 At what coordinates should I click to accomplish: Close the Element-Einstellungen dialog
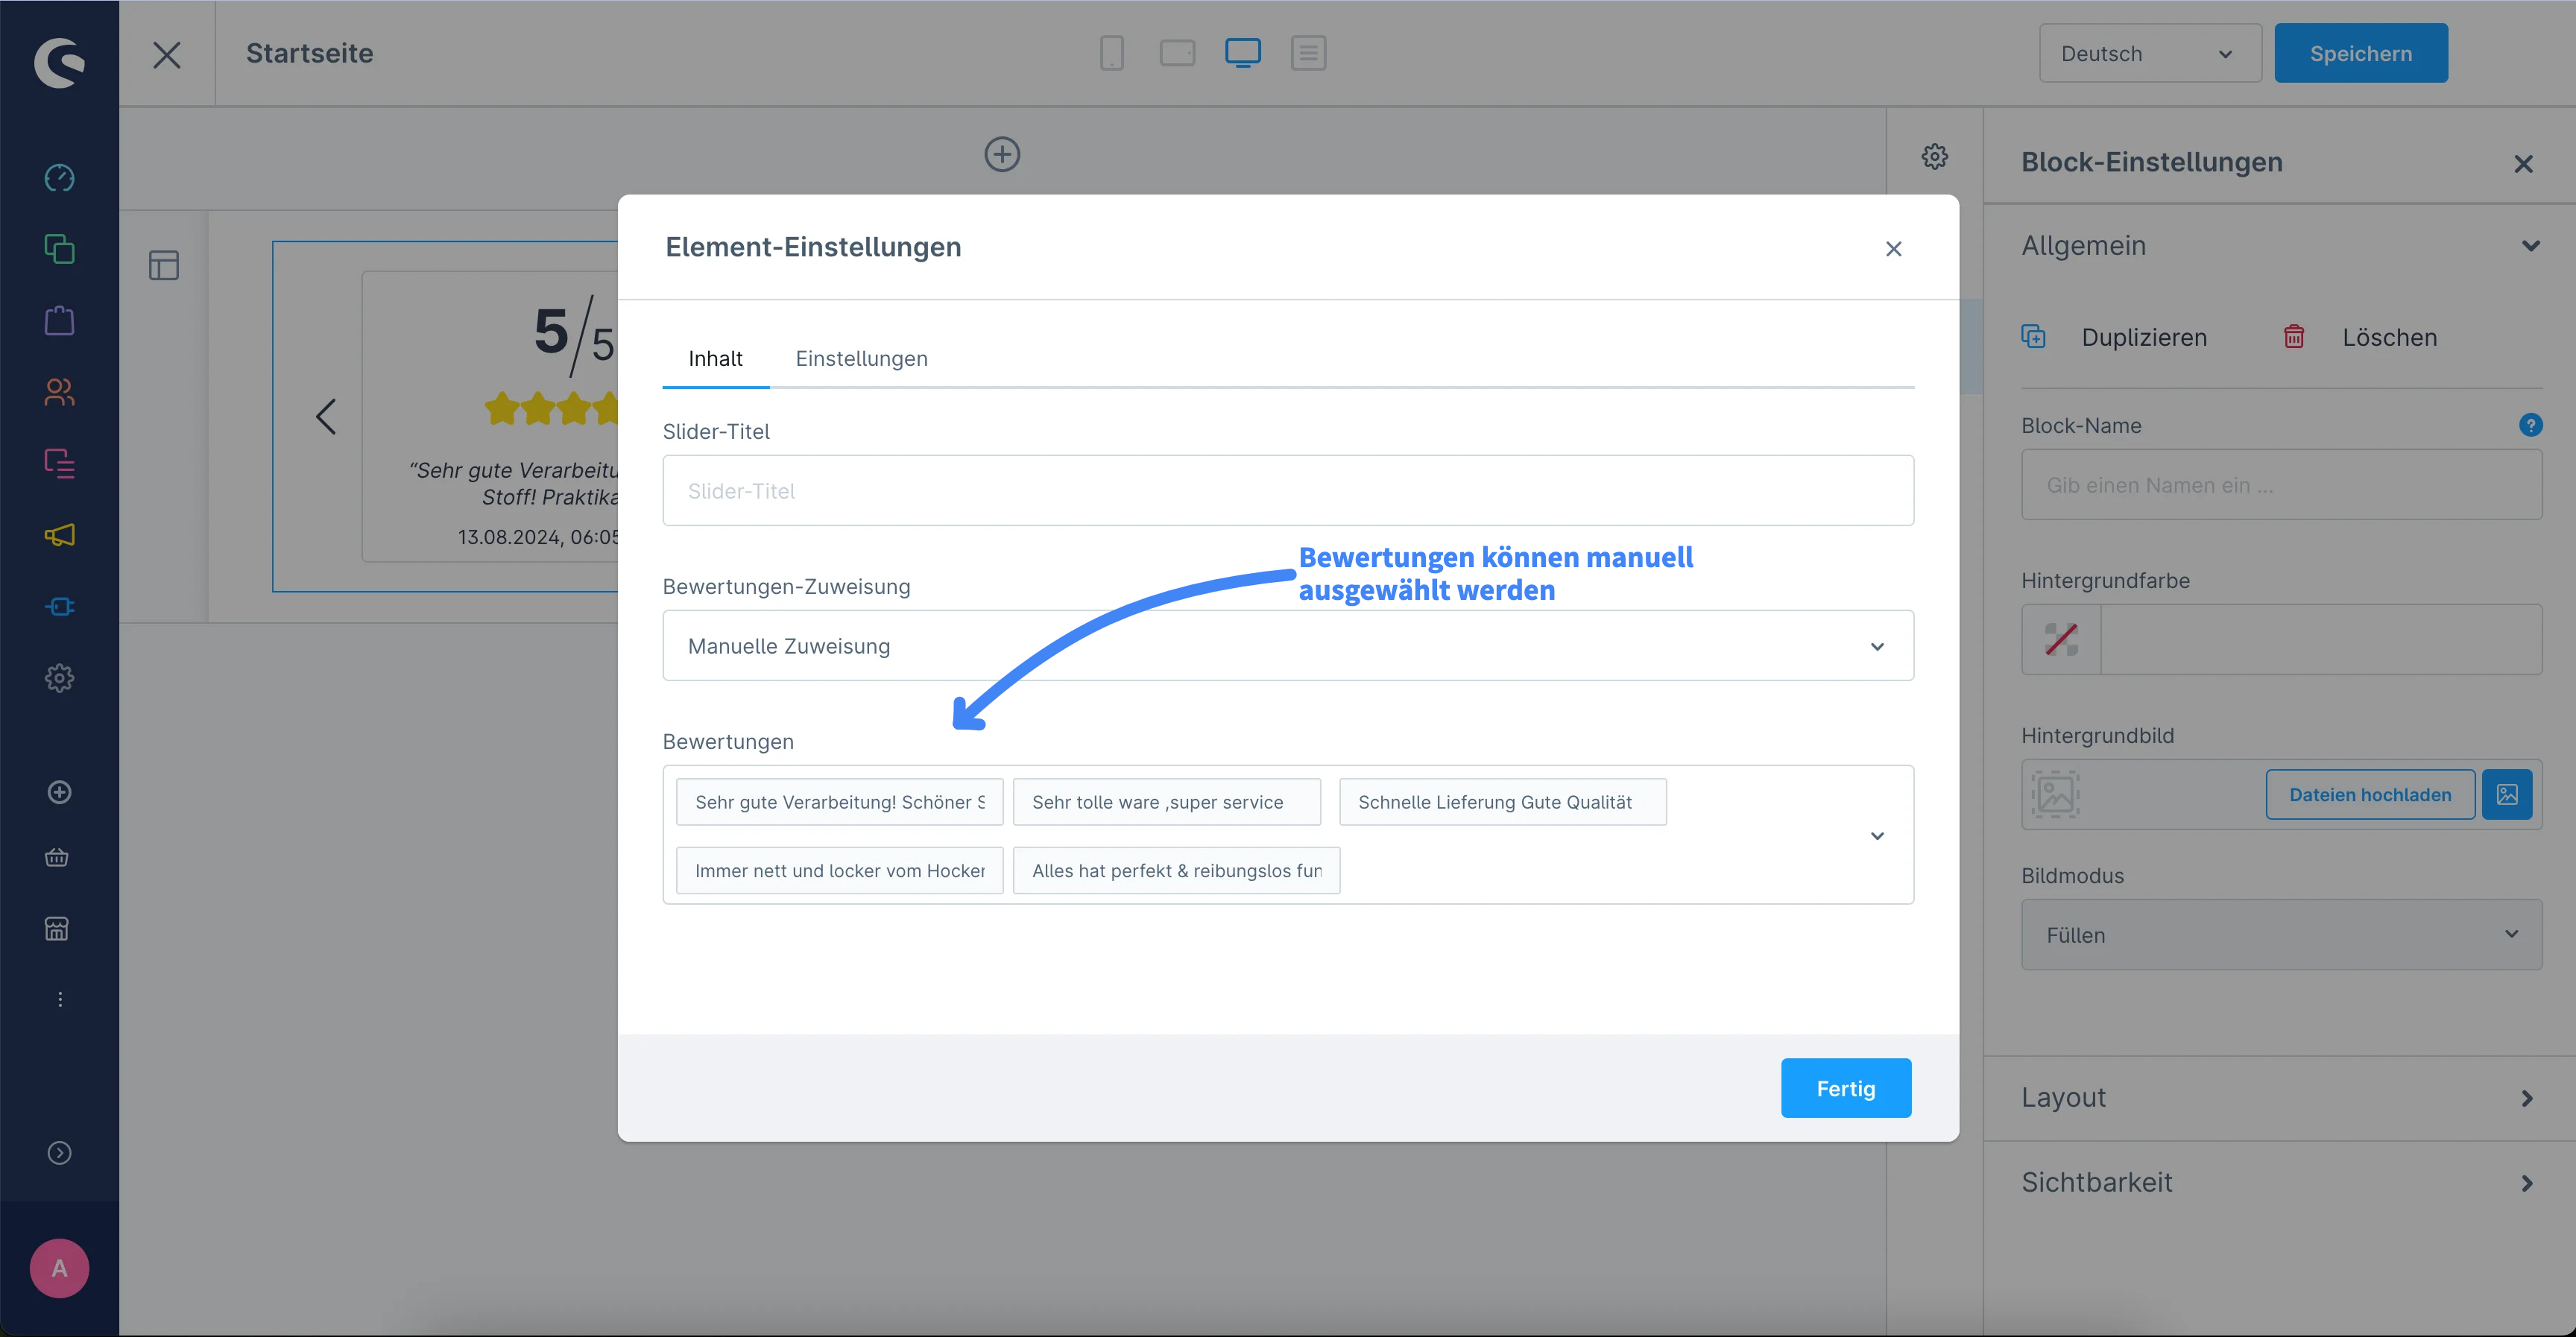coord(1893,249)
